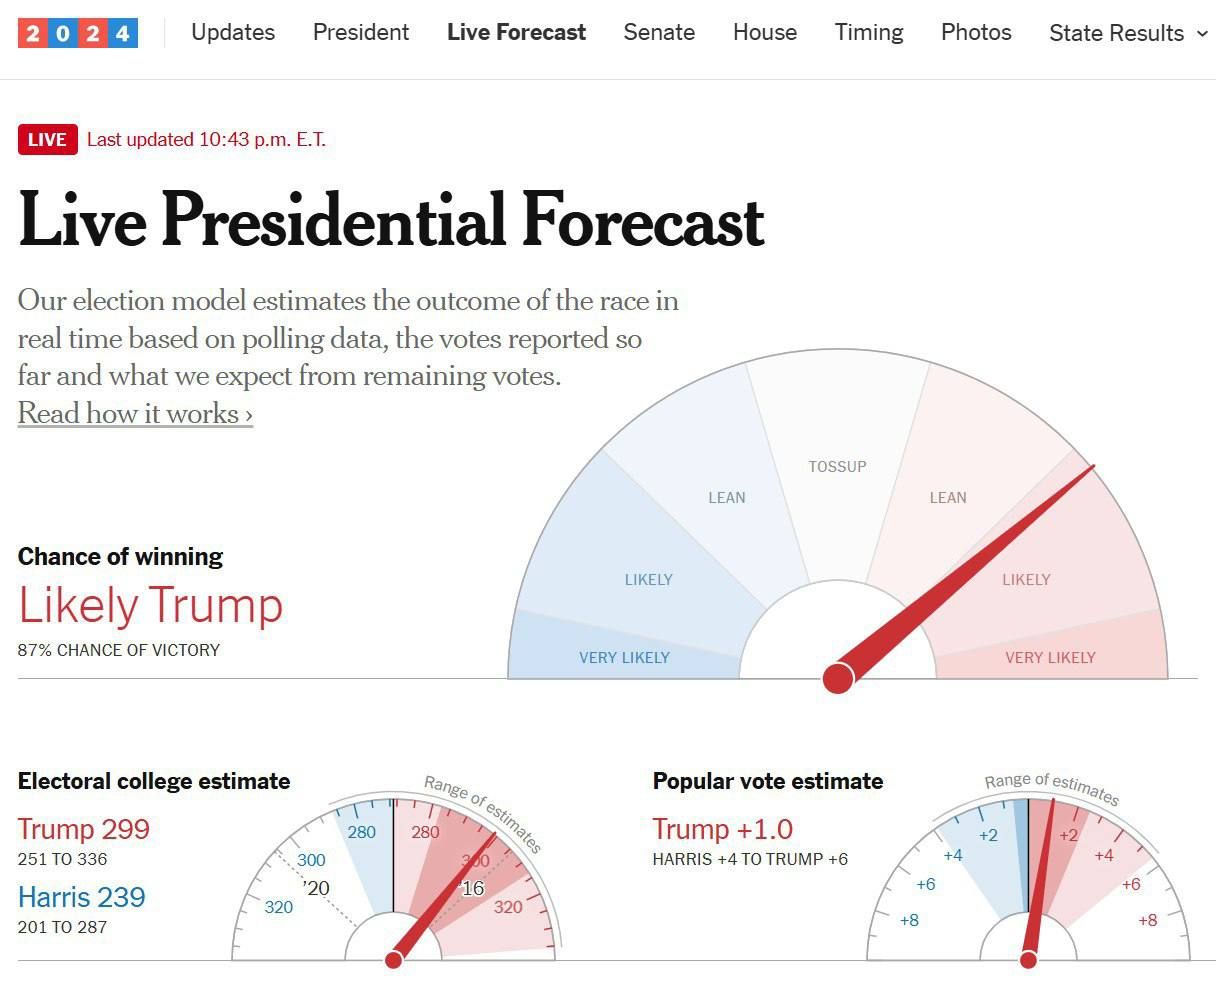Click the red needle hub of main gauge
This screenshot has height=1000, width=1216.
point(838,678)
